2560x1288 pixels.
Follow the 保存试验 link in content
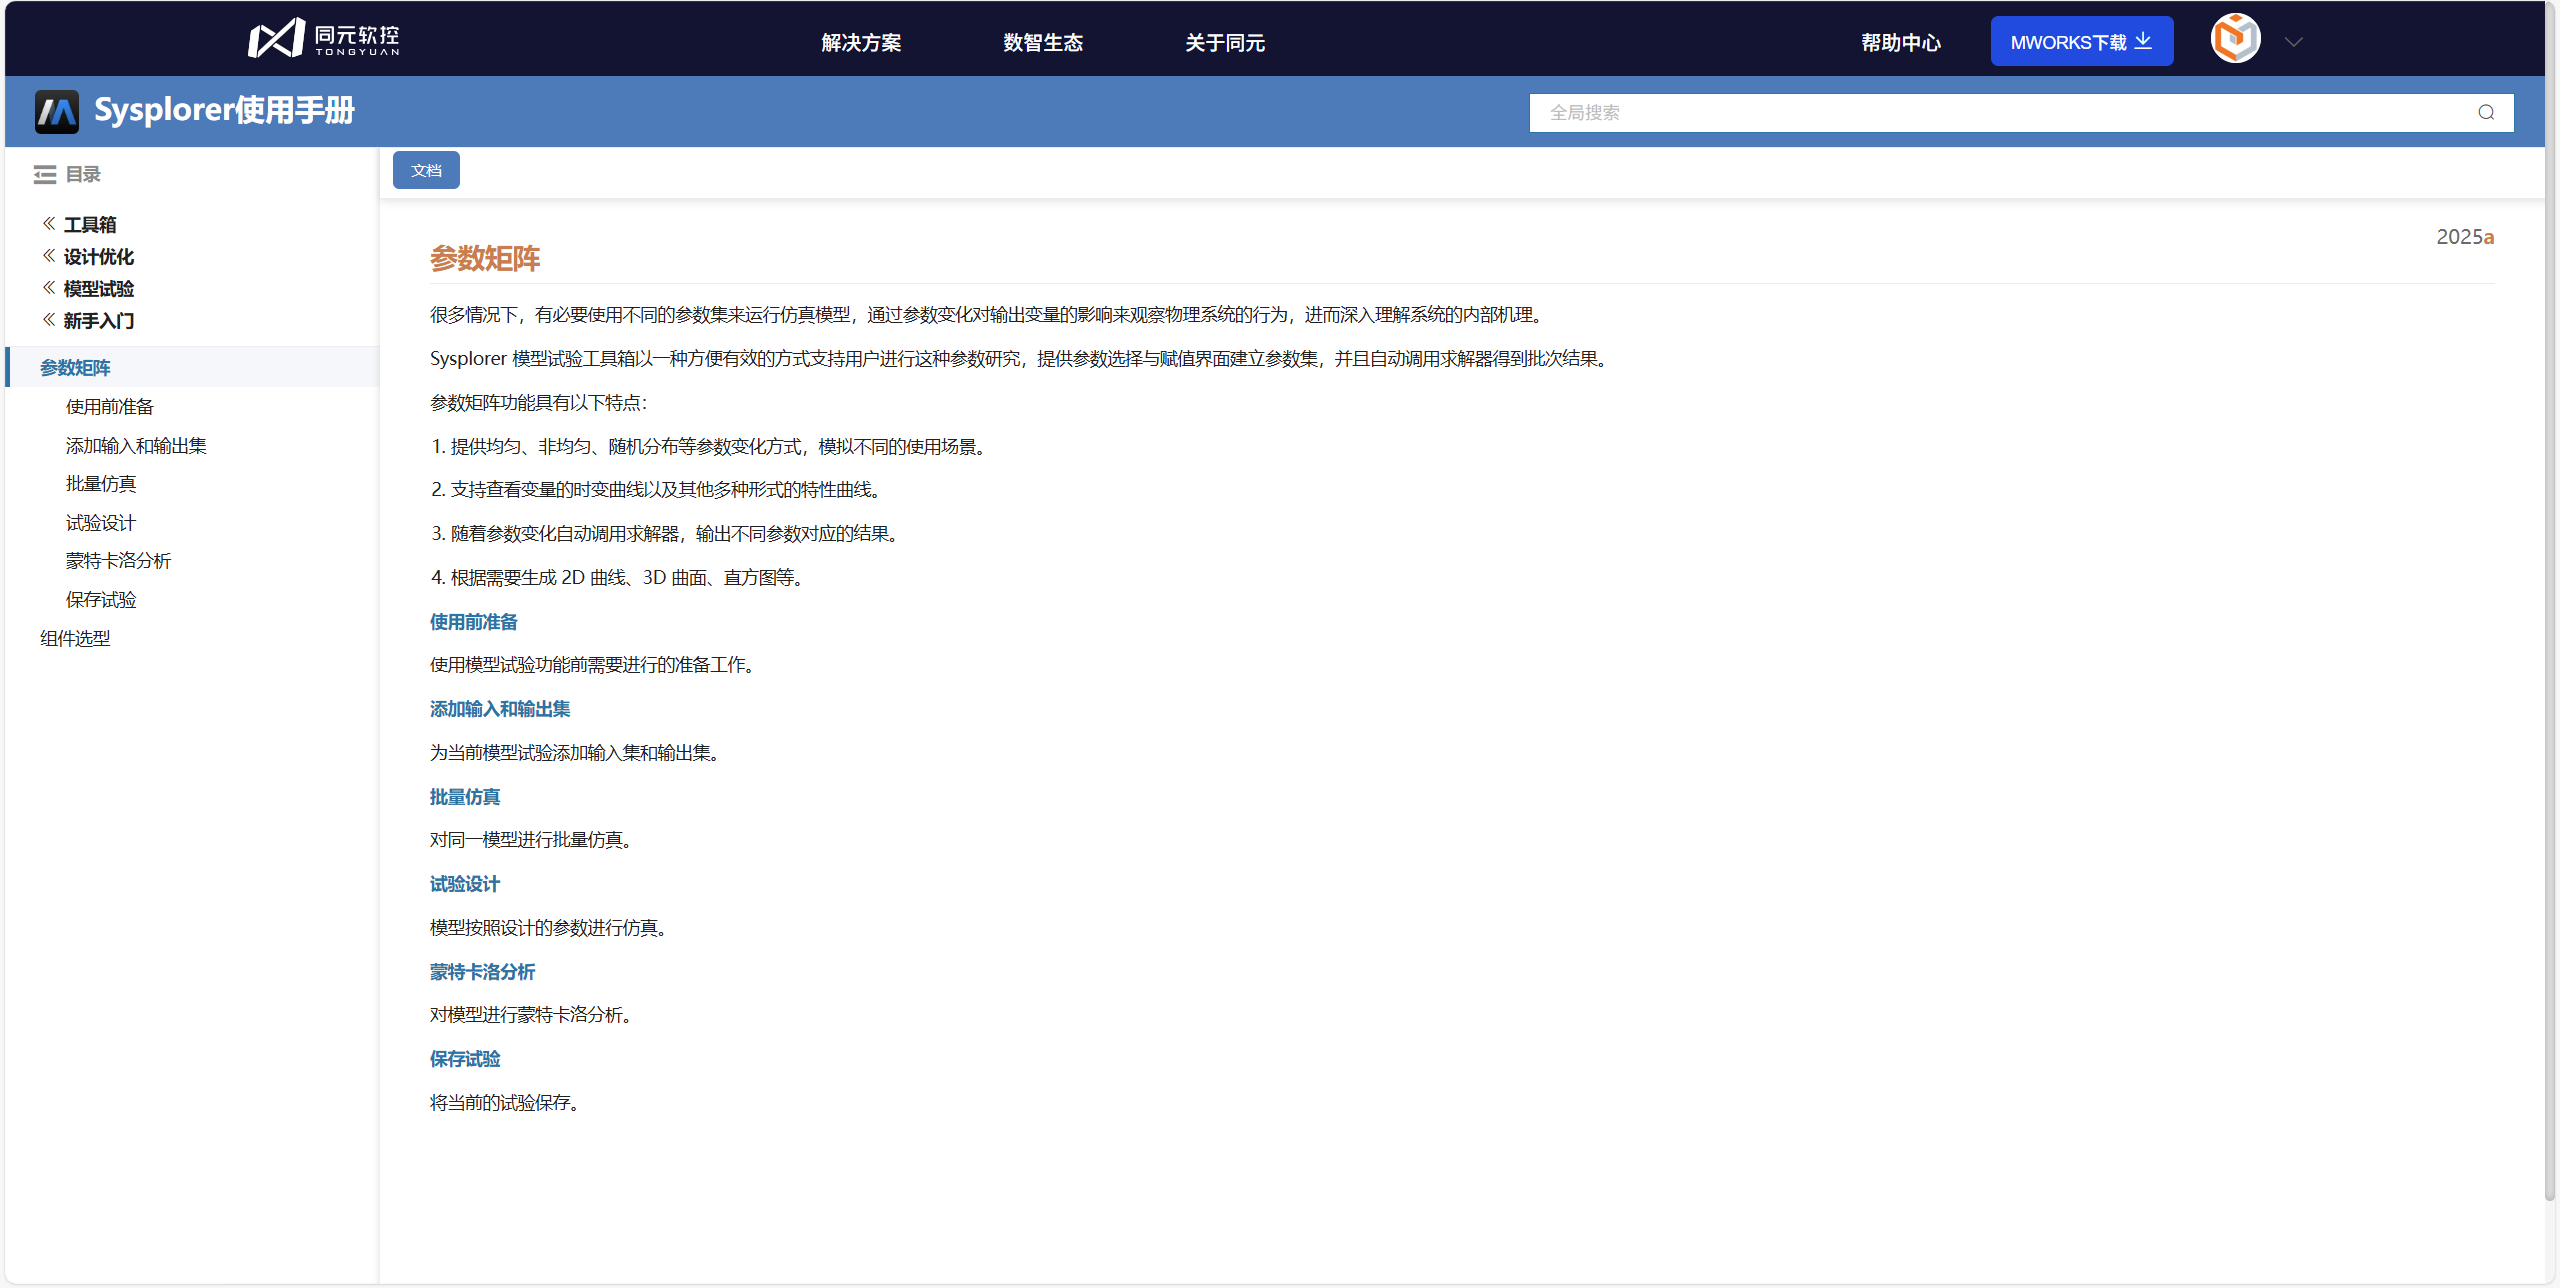tap(465, 1058)
